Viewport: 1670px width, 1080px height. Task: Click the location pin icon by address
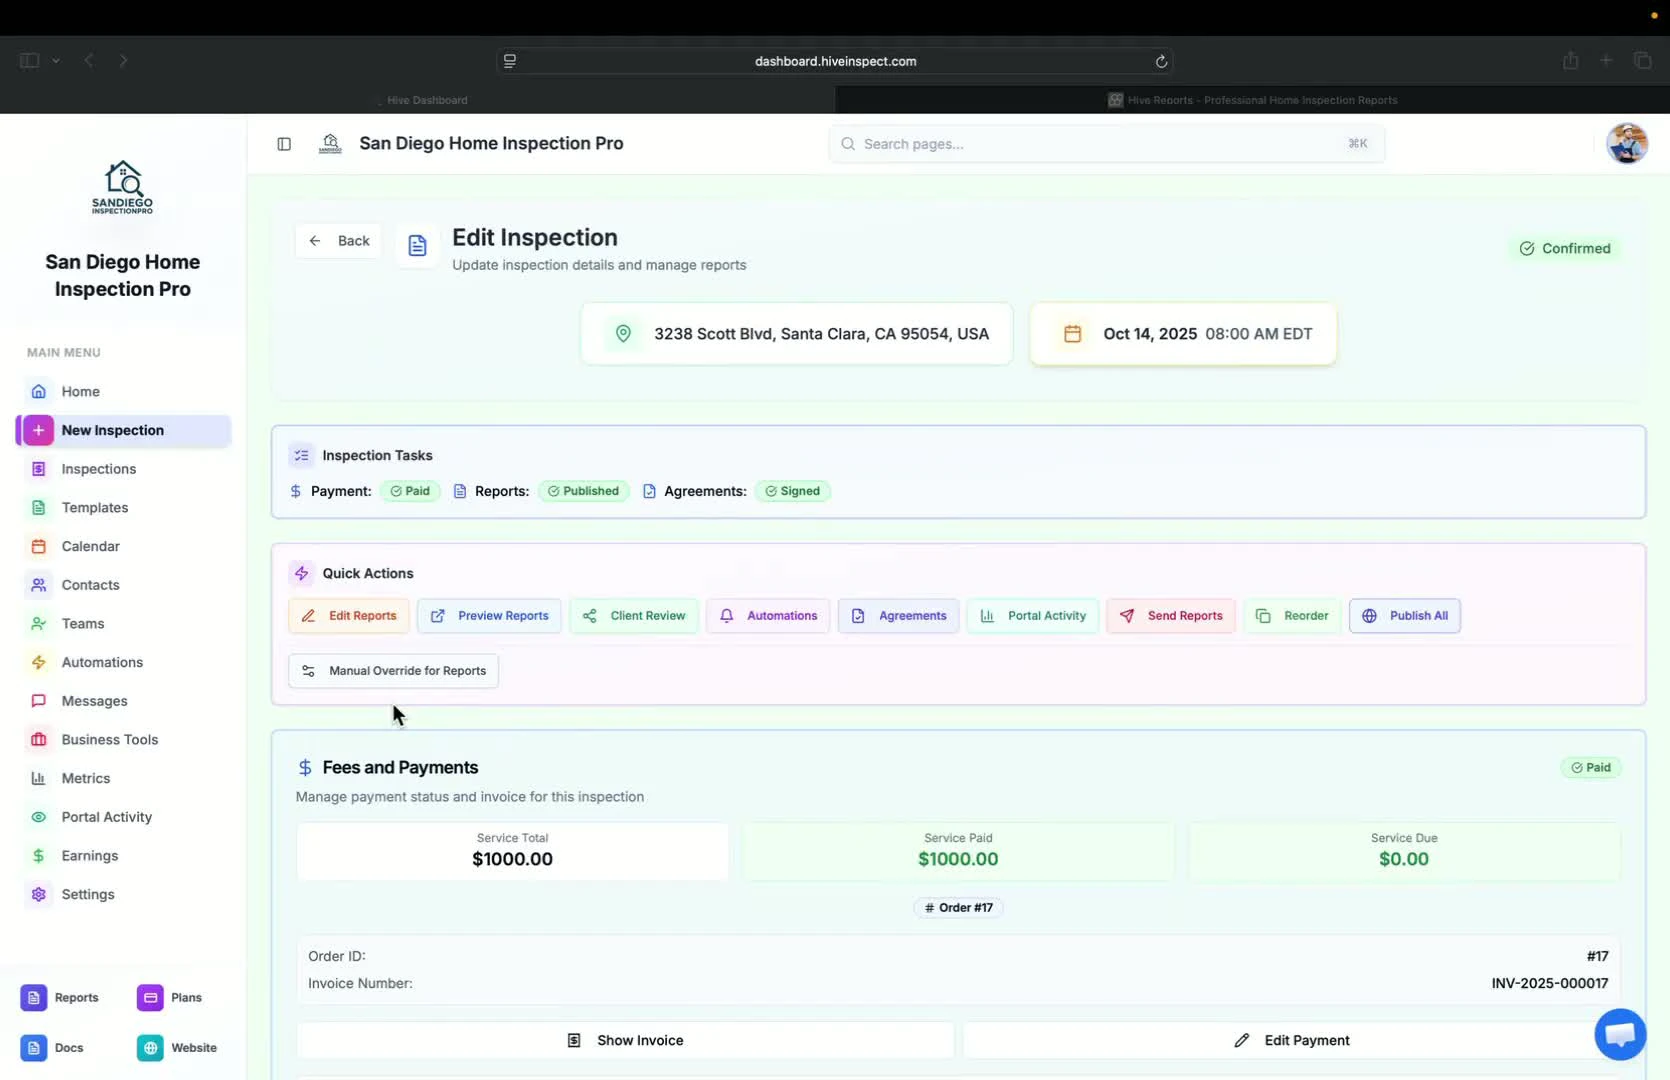(x=623, y=334)
